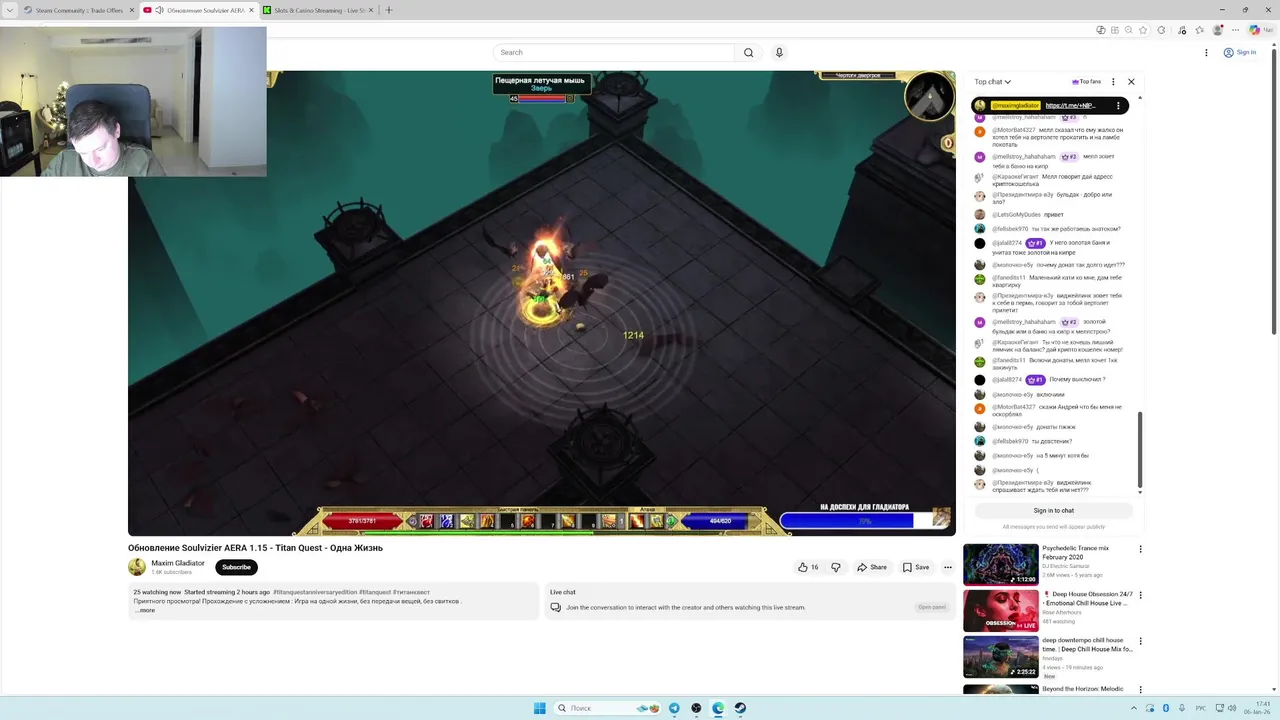
Task: Open new browser tab with plus
Action: click(389, 10)
